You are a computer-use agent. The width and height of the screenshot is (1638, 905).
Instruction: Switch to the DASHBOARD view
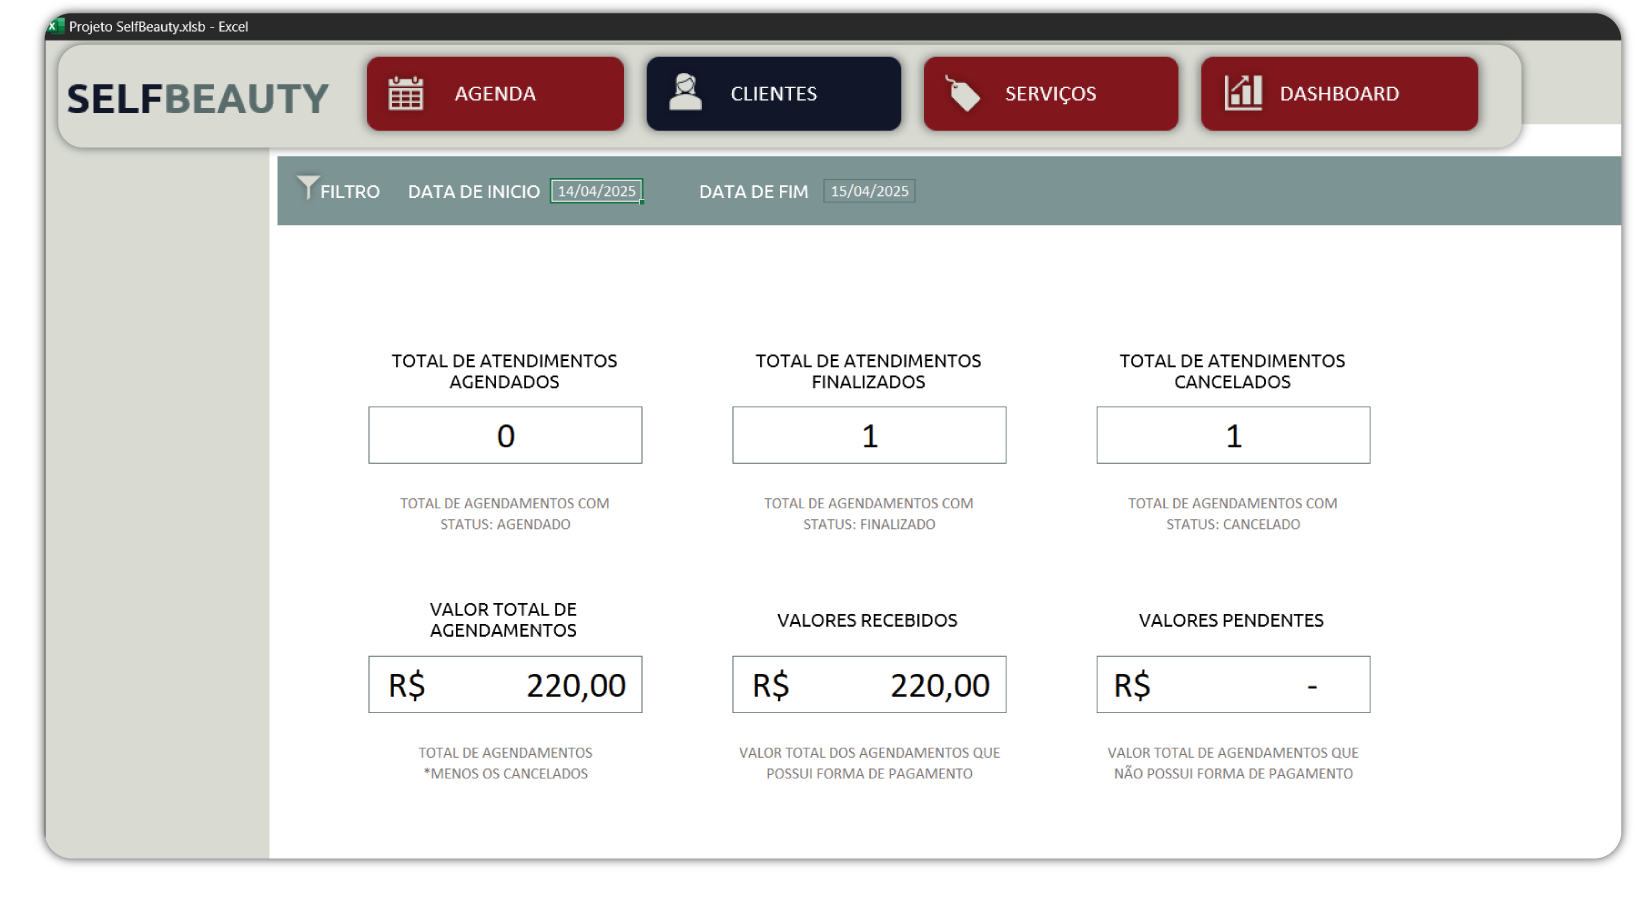pos(1339,94)
